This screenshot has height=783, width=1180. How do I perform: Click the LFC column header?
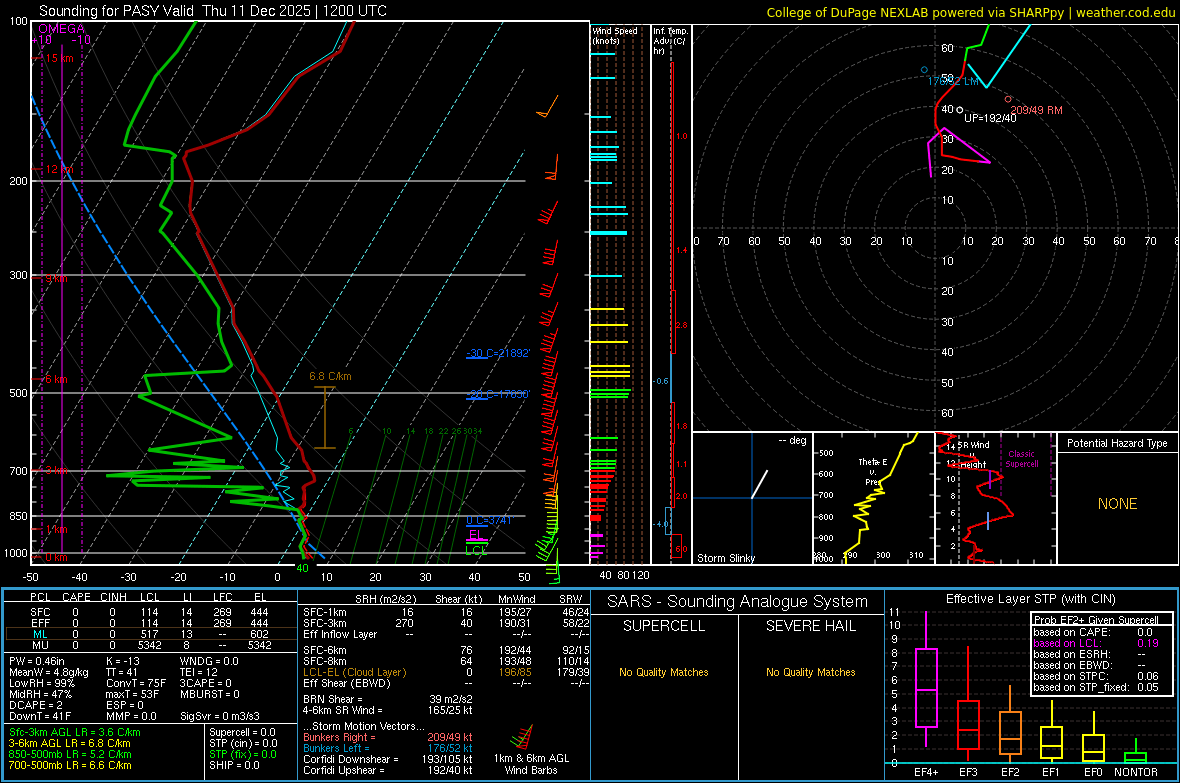223,597
